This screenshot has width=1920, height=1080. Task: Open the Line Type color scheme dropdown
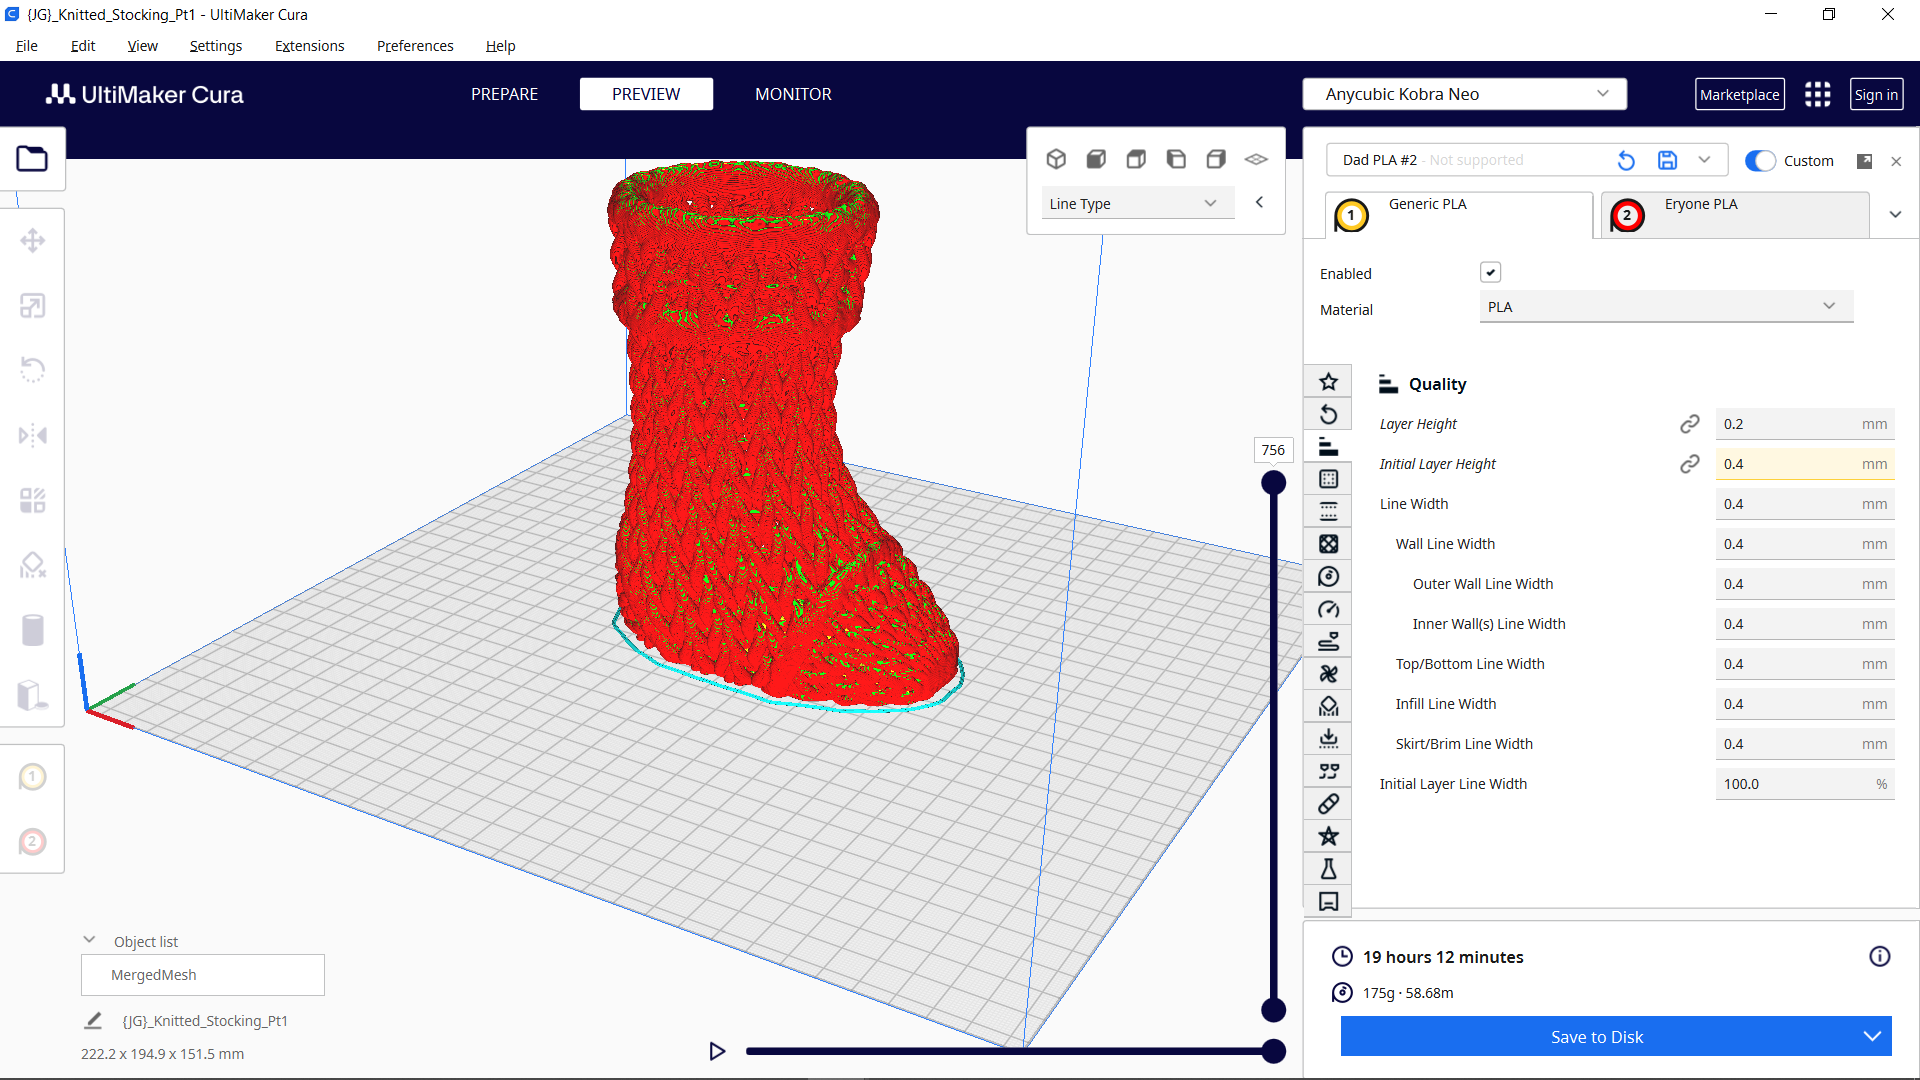[x=1137, y=202]
